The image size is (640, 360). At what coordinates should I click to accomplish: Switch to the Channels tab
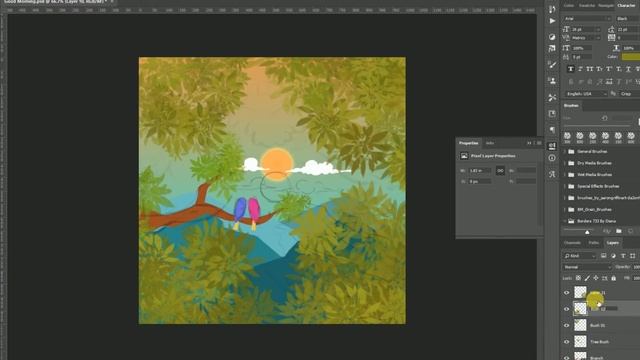[x=572, y=242]
